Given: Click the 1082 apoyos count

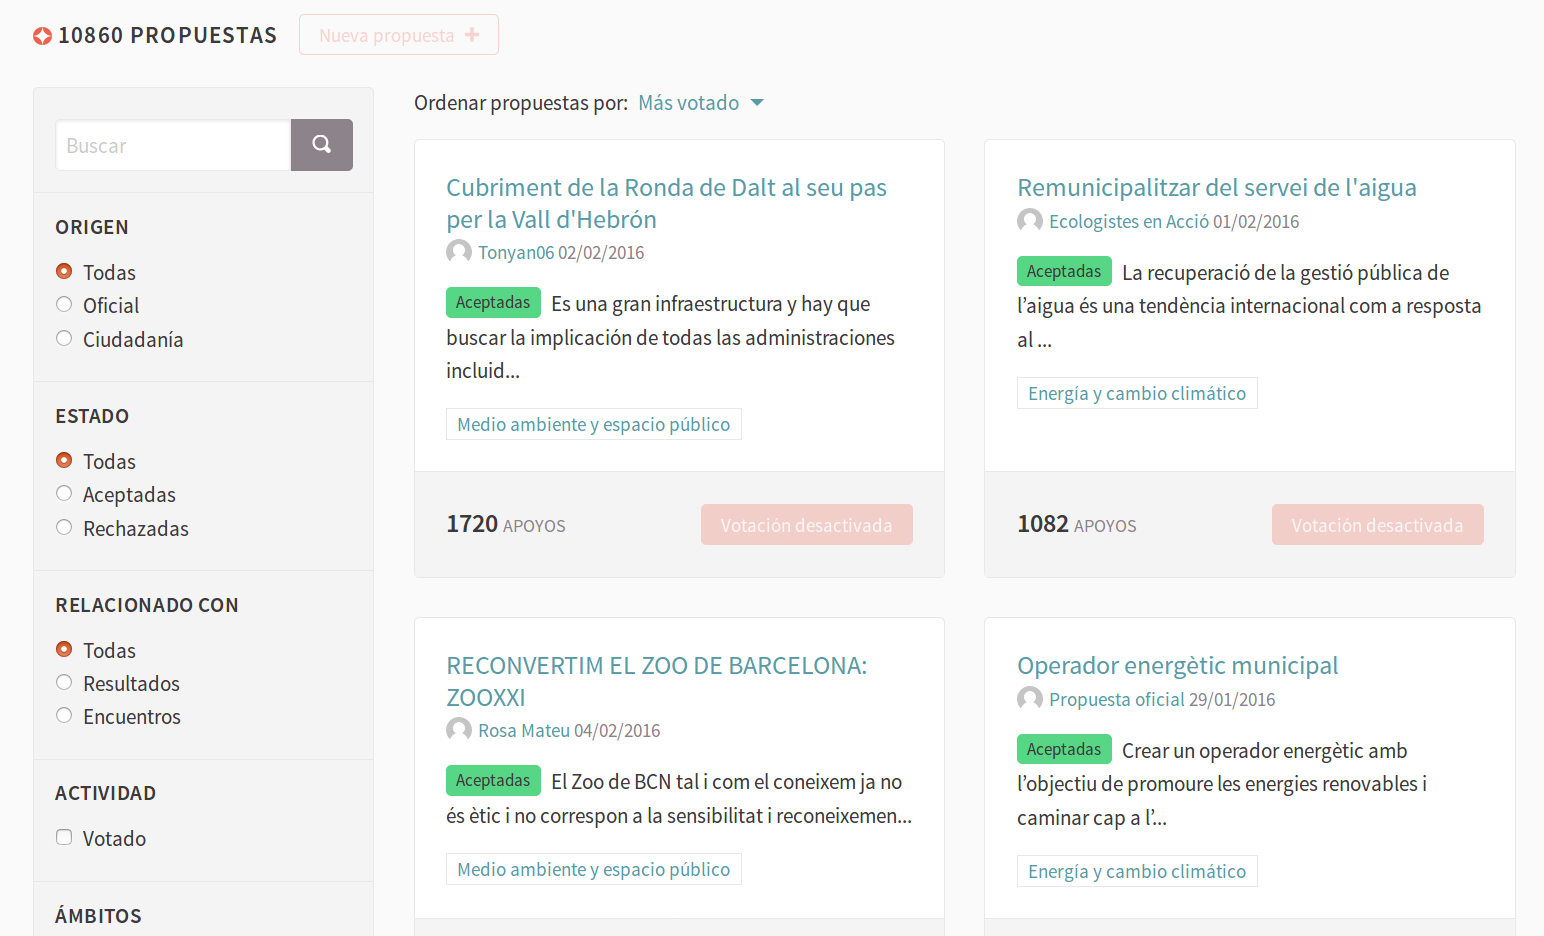Looking at the screenshot, I should (1077, 524).
